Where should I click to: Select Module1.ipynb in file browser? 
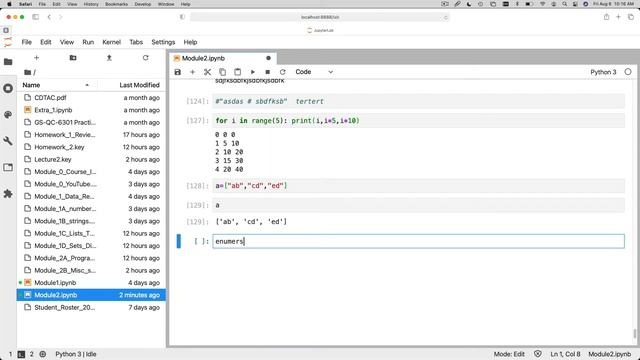pos(91,282)
